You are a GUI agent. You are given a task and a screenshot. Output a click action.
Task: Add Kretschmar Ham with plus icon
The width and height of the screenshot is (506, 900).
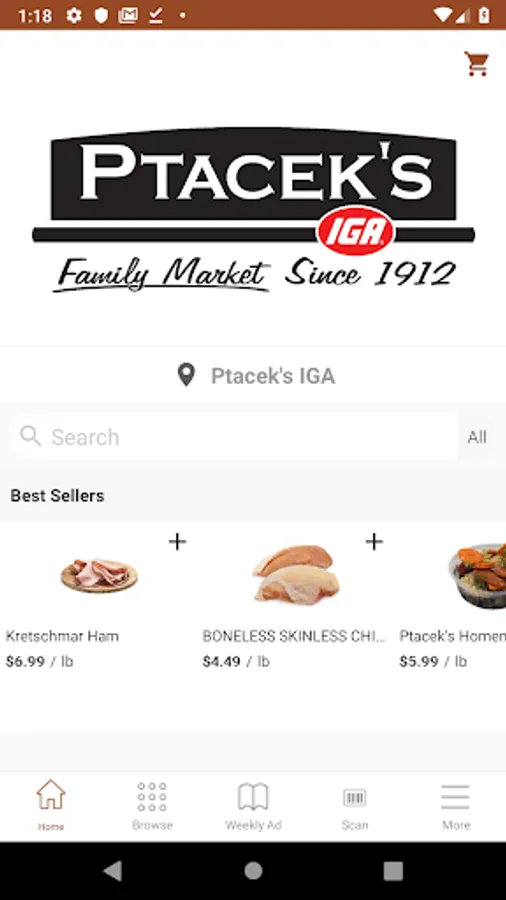pos(177,542)
